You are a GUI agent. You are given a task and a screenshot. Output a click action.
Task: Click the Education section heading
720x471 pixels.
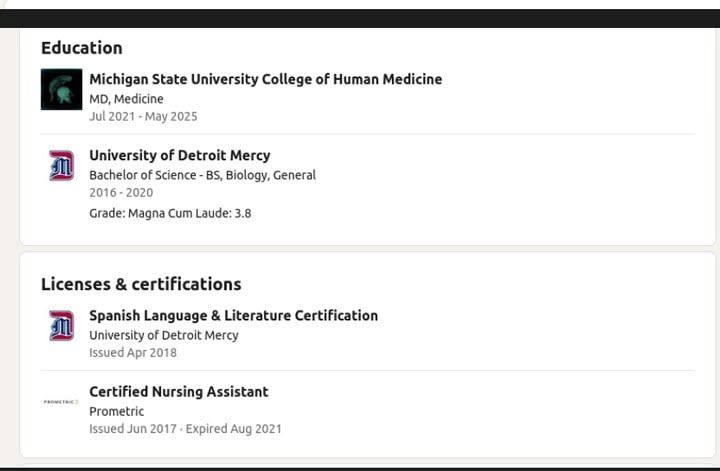82,48
